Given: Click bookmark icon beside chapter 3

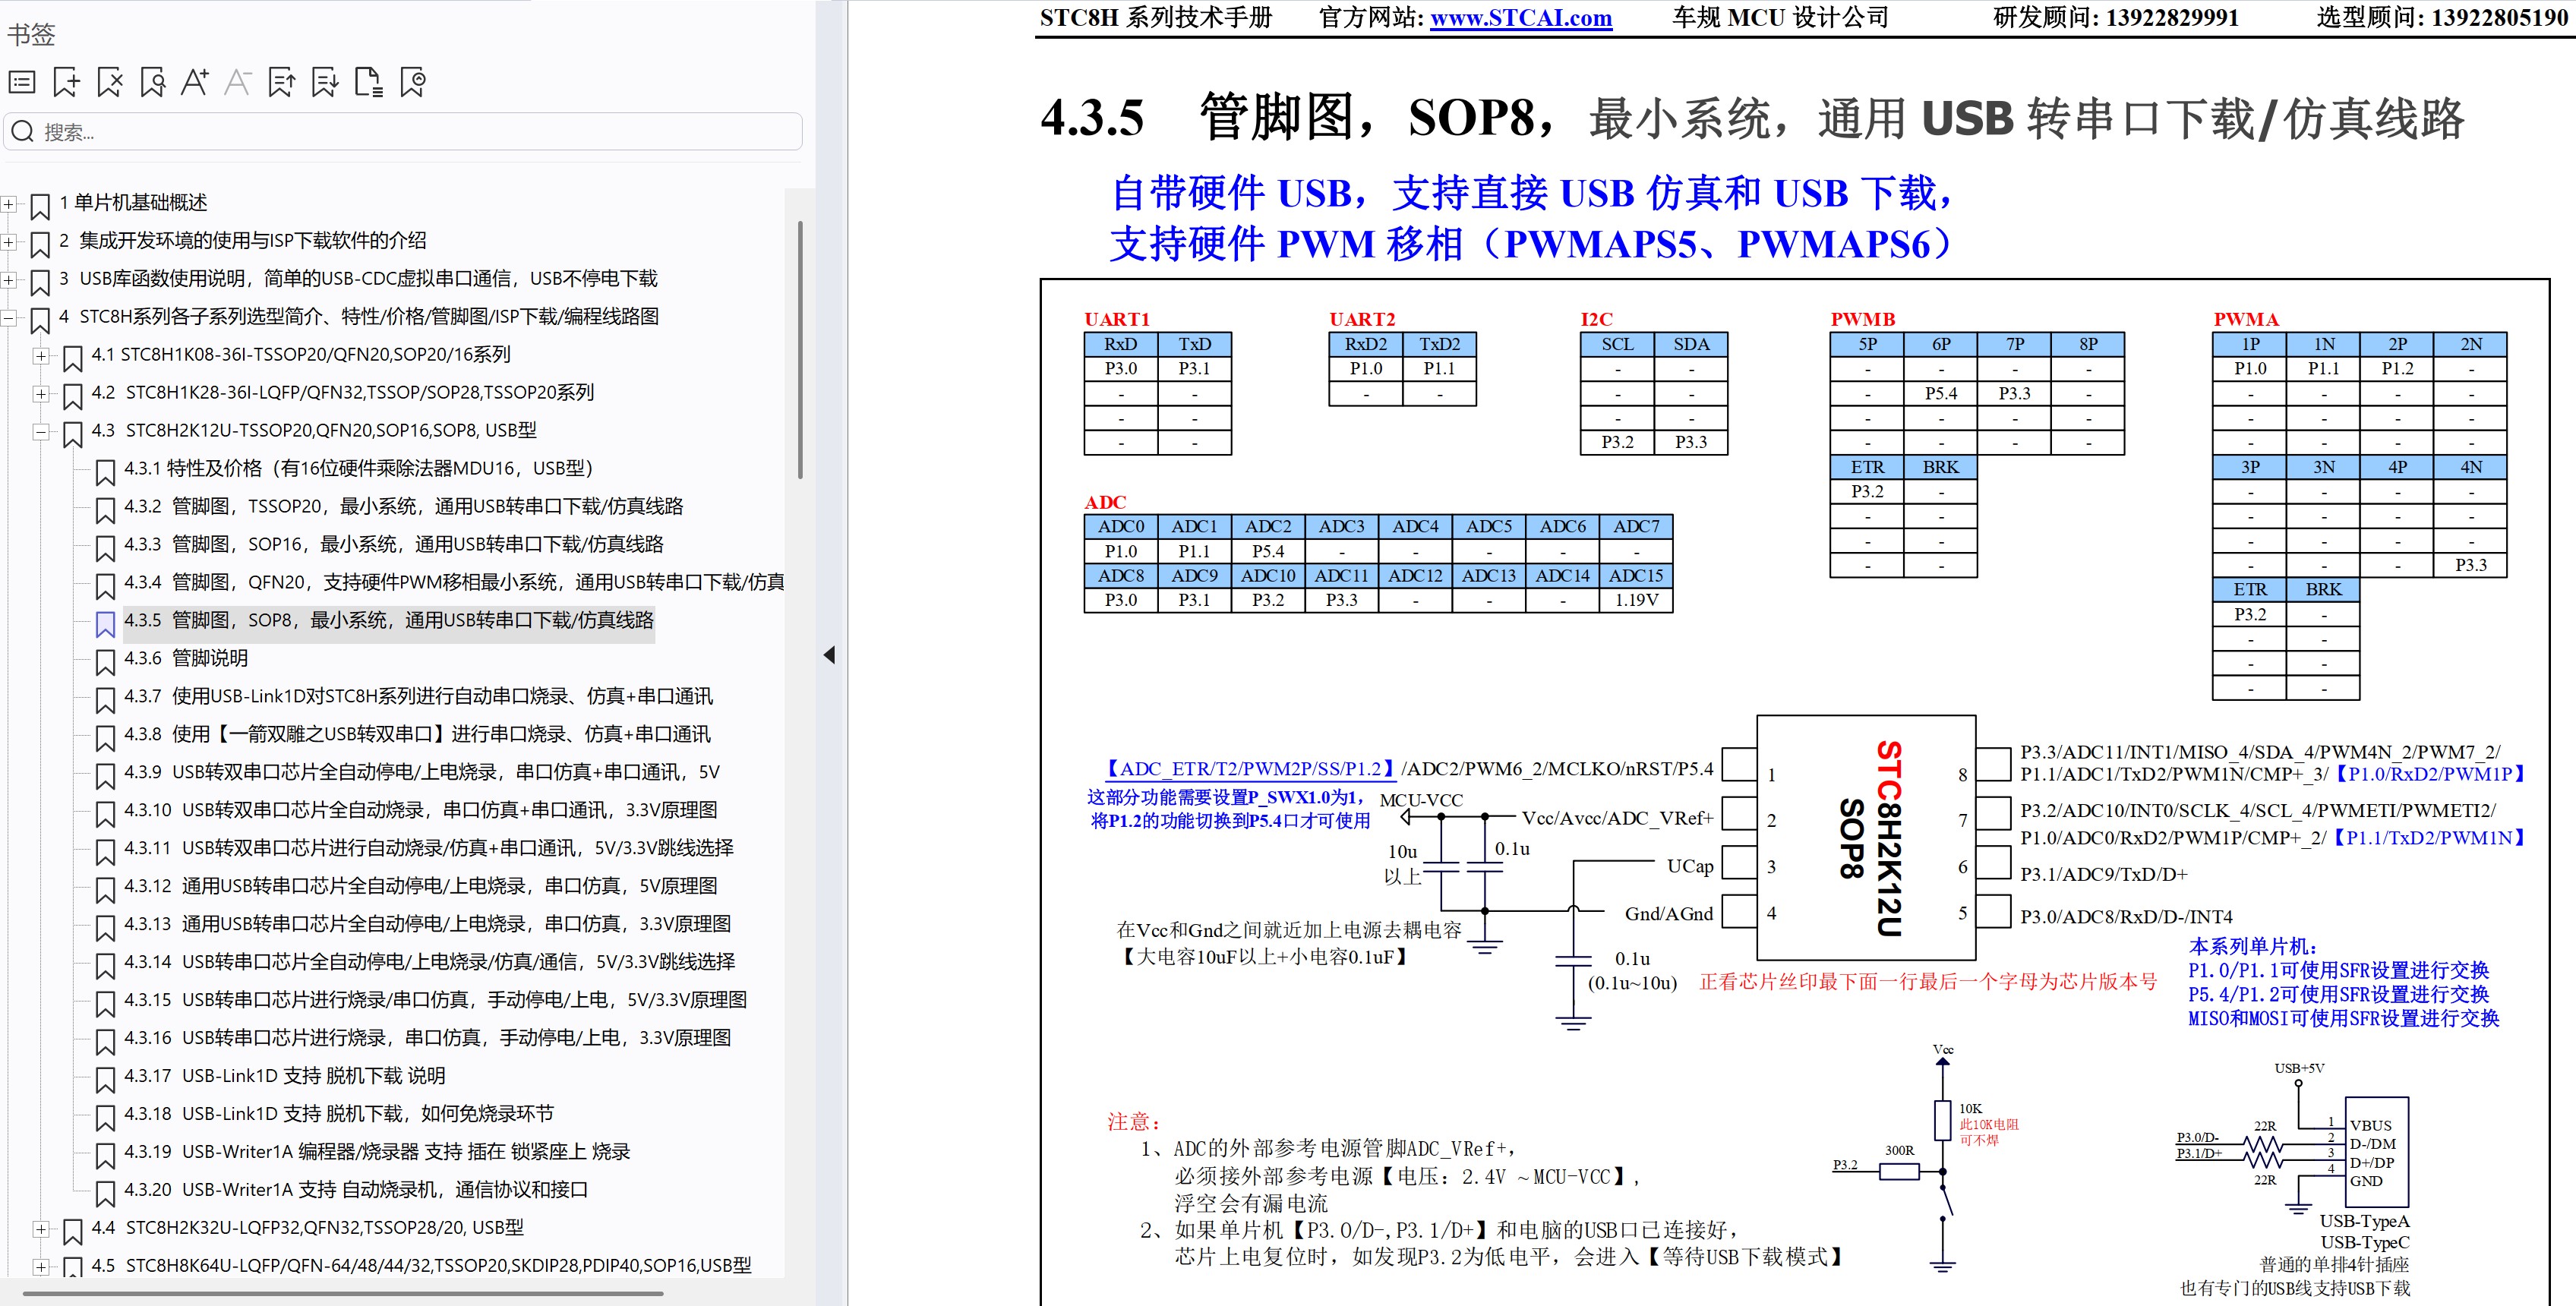Looking at the screenshot, I should pos(41,282).
